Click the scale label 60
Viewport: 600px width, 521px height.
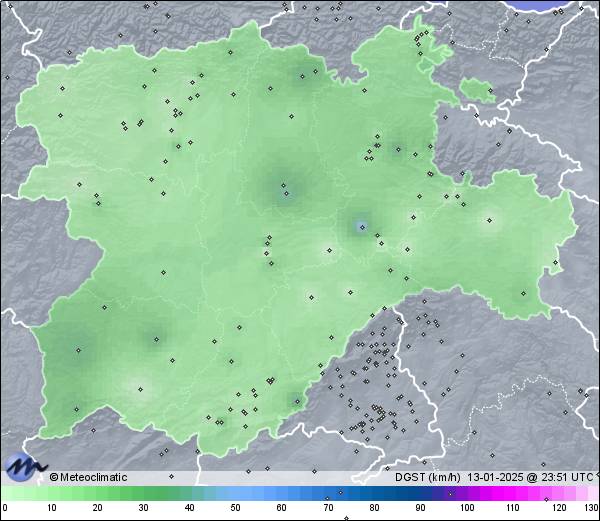[x=282, y=508]
